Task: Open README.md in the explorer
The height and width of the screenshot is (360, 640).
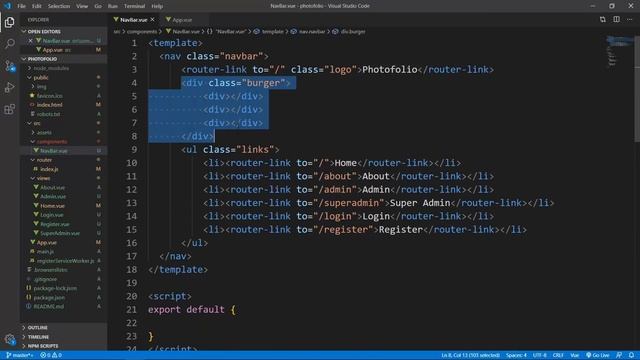Action: tap(49, 307)
